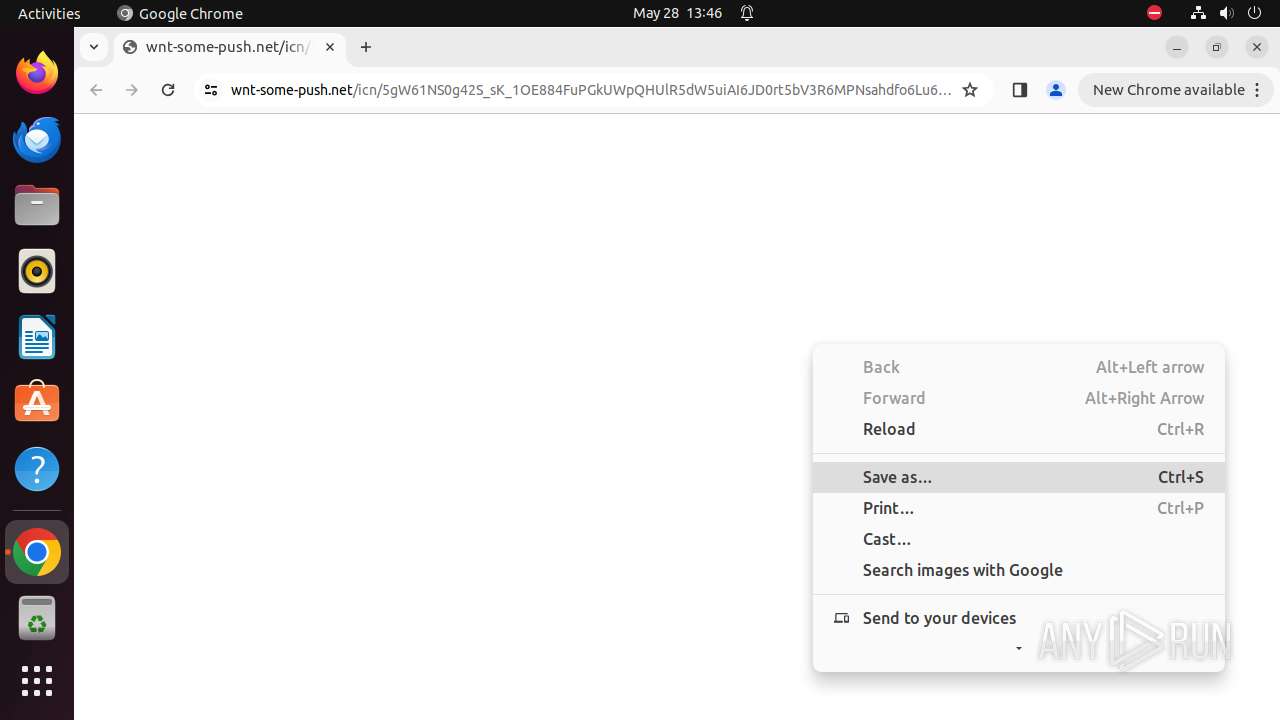1280x720 pixels.
Task: Choose the disabled Forward menu entry
Action: click(x=1019, y=398)
